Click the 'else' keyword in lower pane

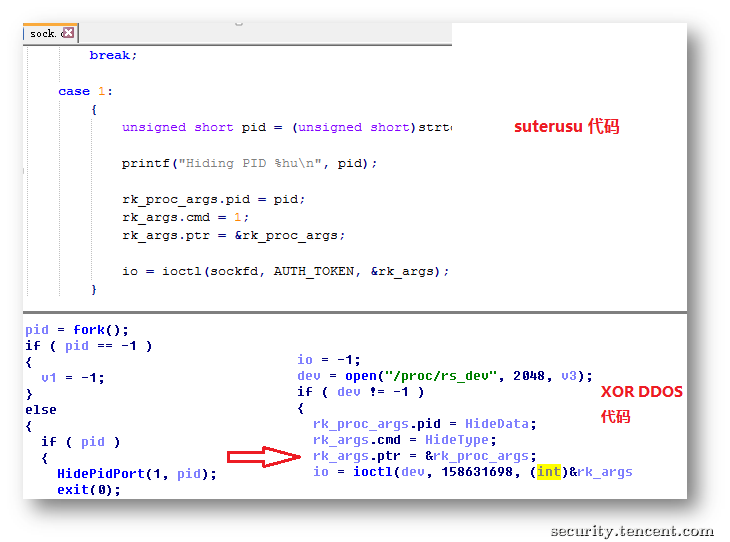point(41,409)
